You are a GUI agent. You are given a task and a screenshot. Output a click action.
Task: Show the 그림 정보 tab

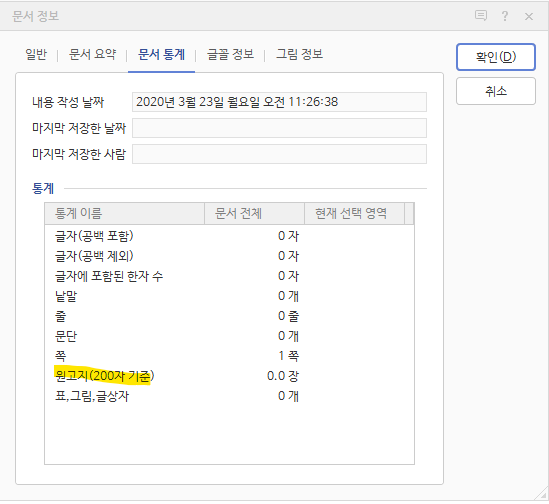click(299, 55)
